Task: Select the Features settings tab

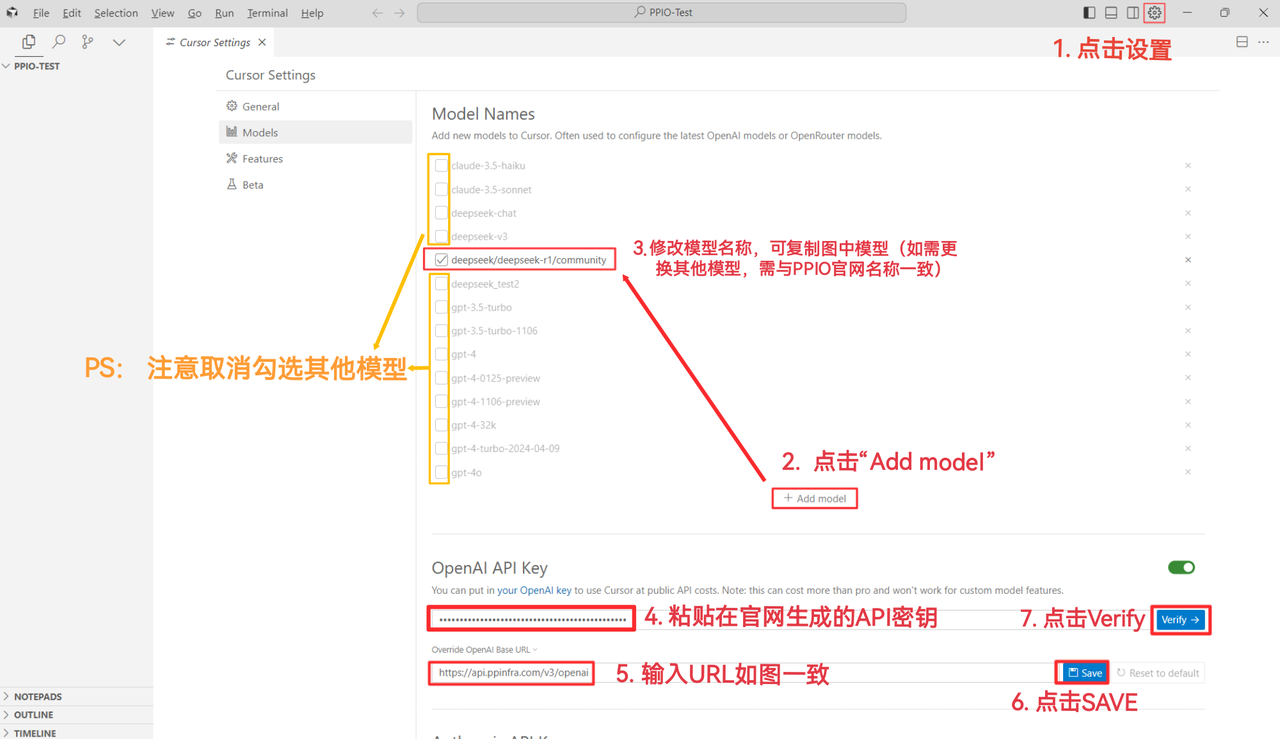Action: click(315, 158)
